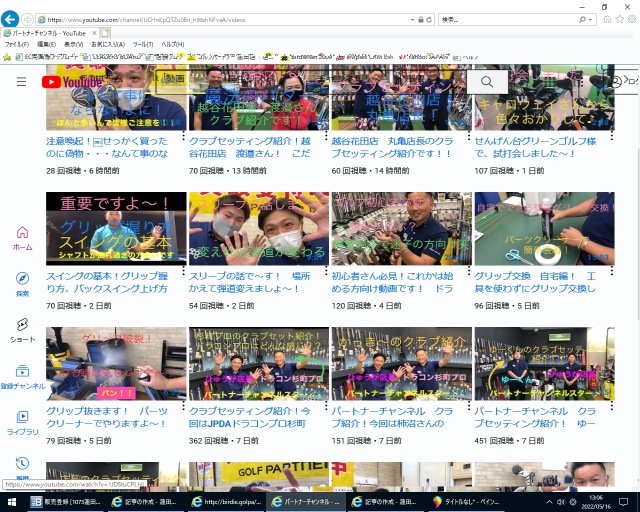640x512 pixels.
Task: Open the new tab button beside the YouTube tab
Action: 105,33
